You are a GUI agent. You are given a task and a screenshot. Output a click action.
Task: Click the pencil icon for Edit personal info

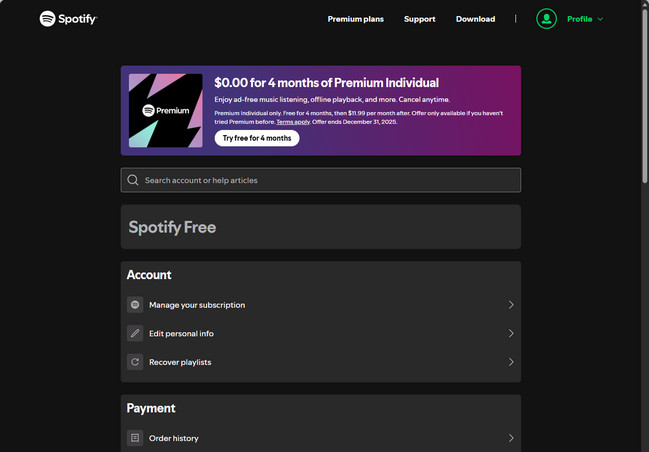135,333
